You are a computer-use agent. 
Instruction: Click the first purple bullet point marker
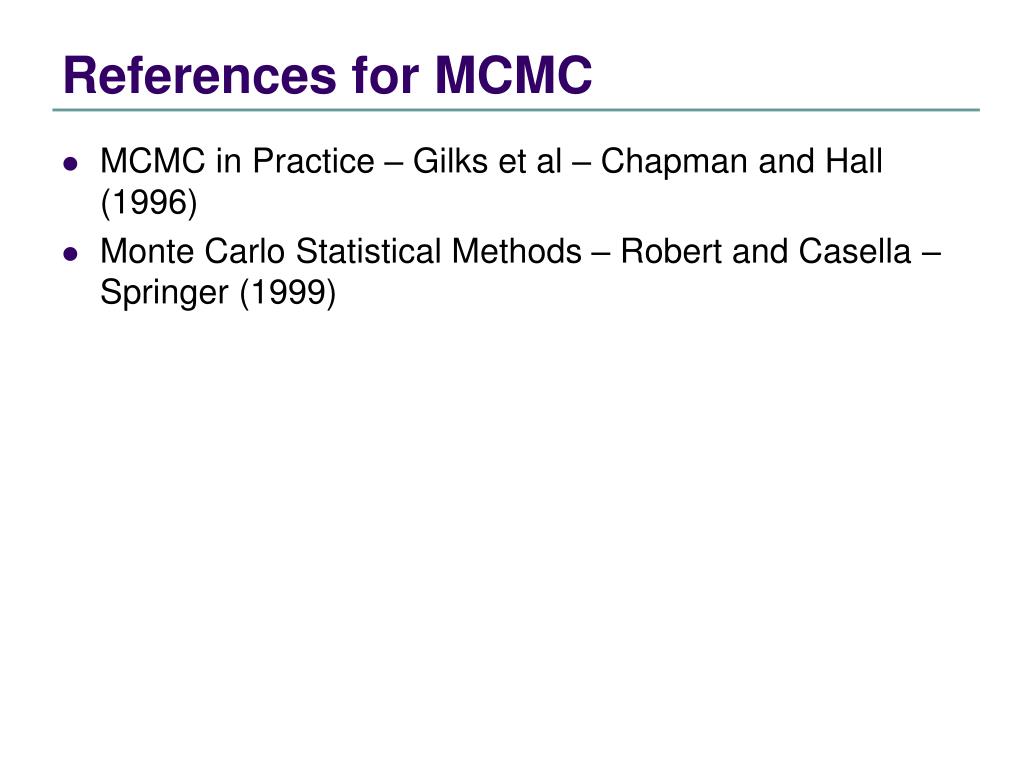pos(71,163)
